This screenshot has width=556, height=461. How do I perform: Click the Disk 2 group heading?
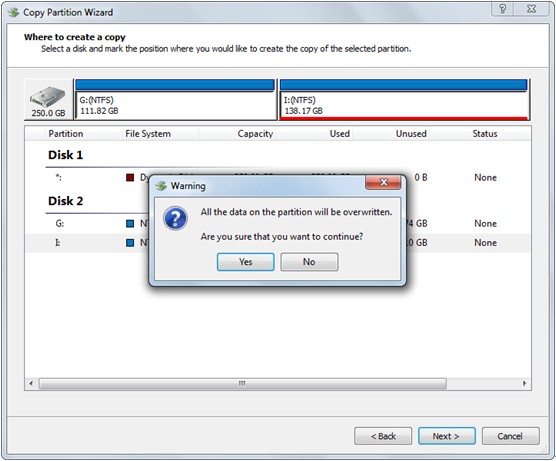[x=66, y=201]
